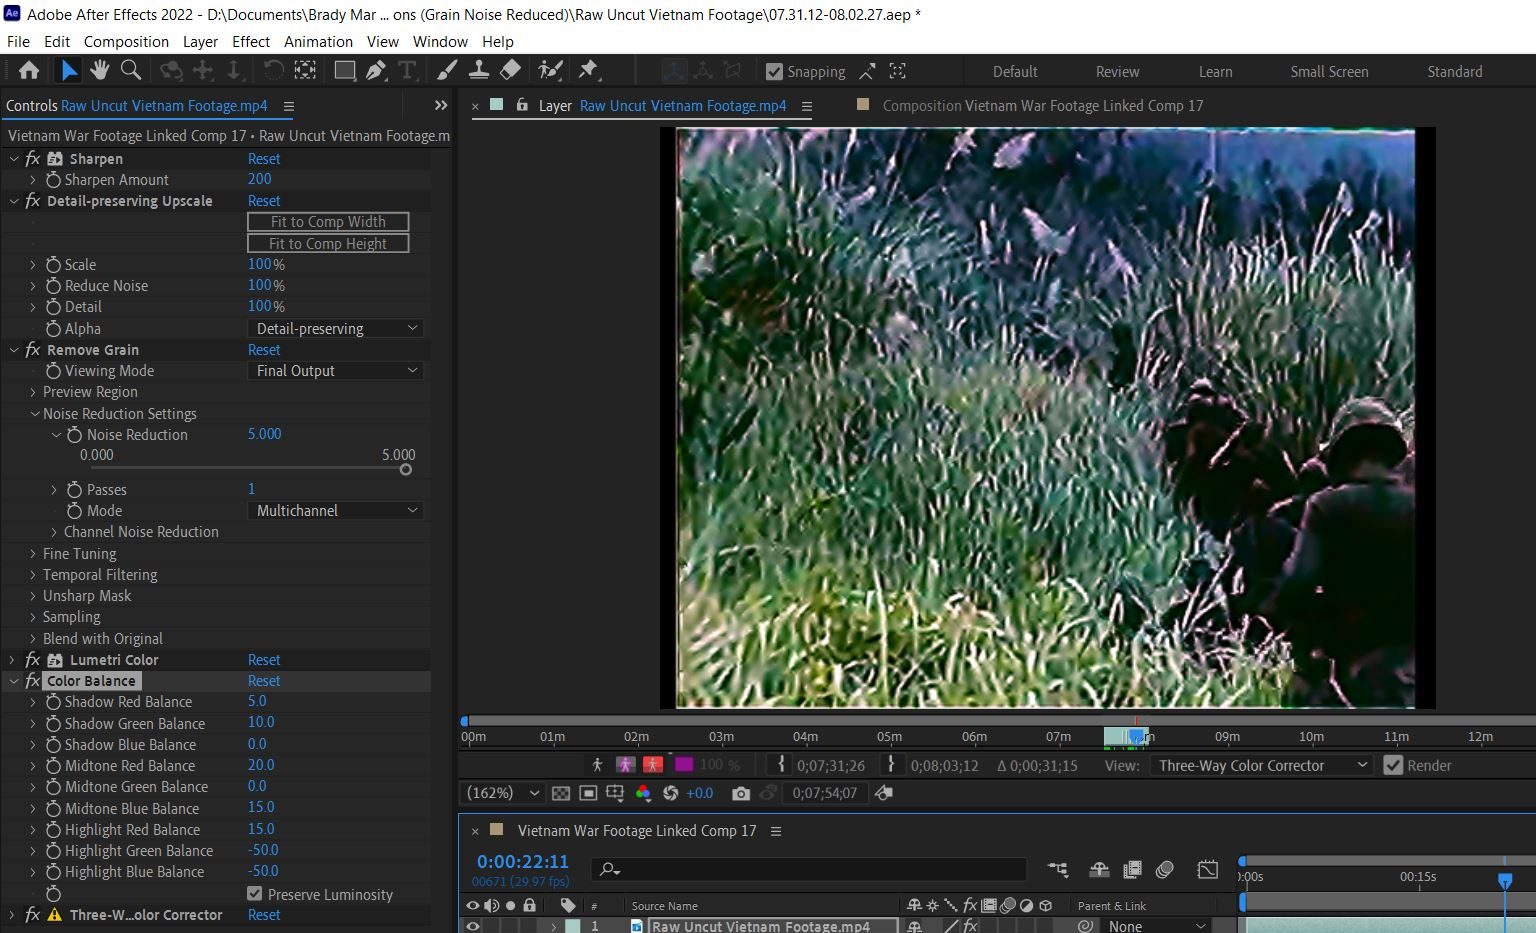This screenshot has height=933, width=1536.
Task: Hide the Raw Uncut Vietnam Footage layer eye
Action: [473, 926]
